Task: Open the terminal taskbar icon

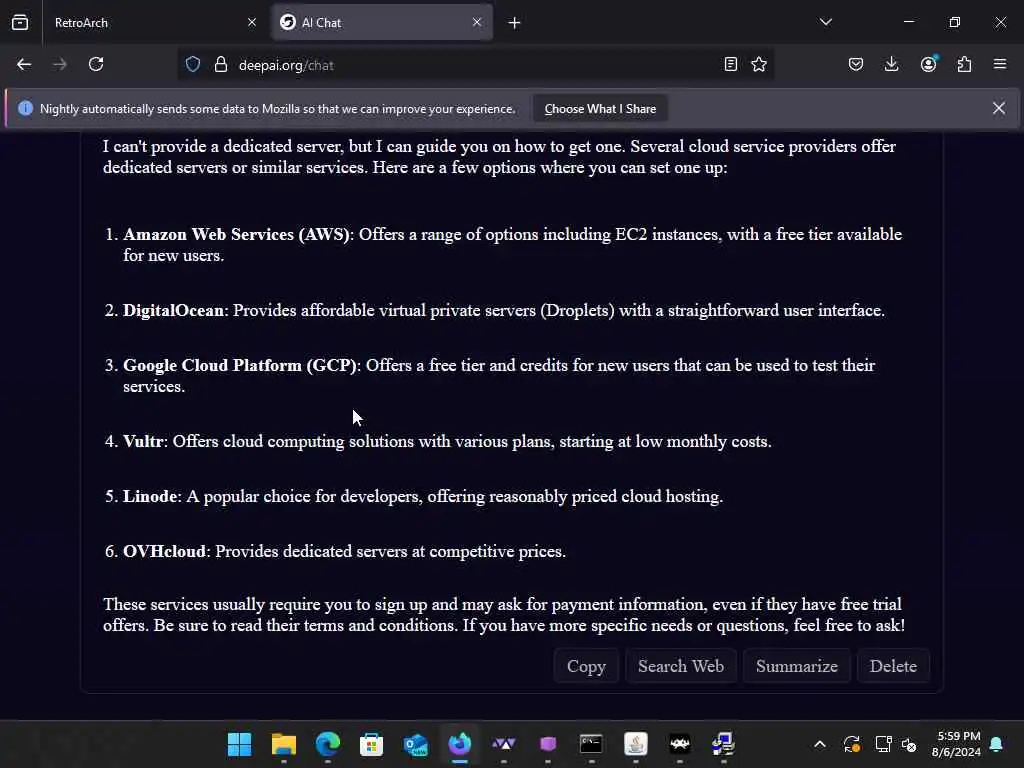Action: pos(591,744)
